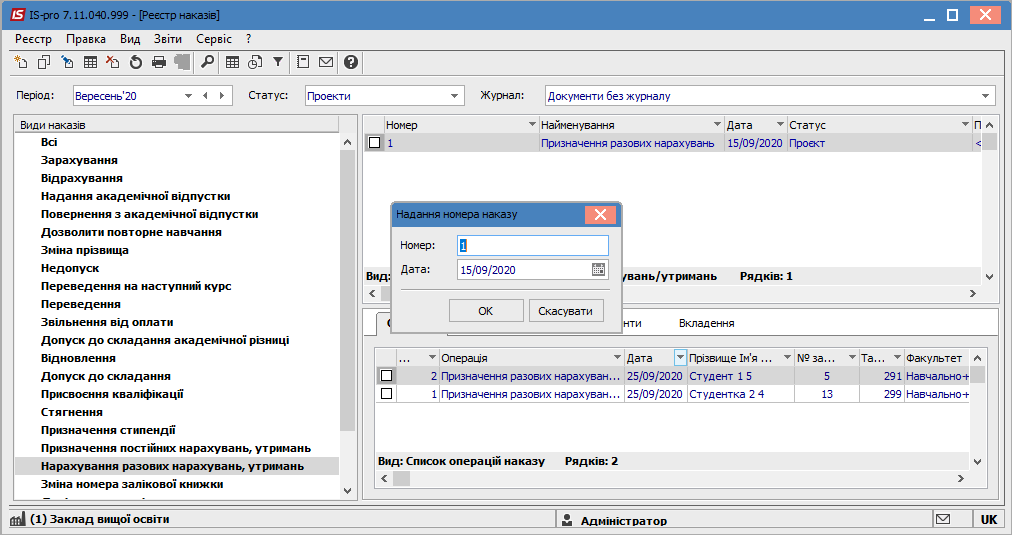Image resolution: width=1012 pixels, height=535 pixels.
Task: Click the question mark help icon
Action: point(350,62)
